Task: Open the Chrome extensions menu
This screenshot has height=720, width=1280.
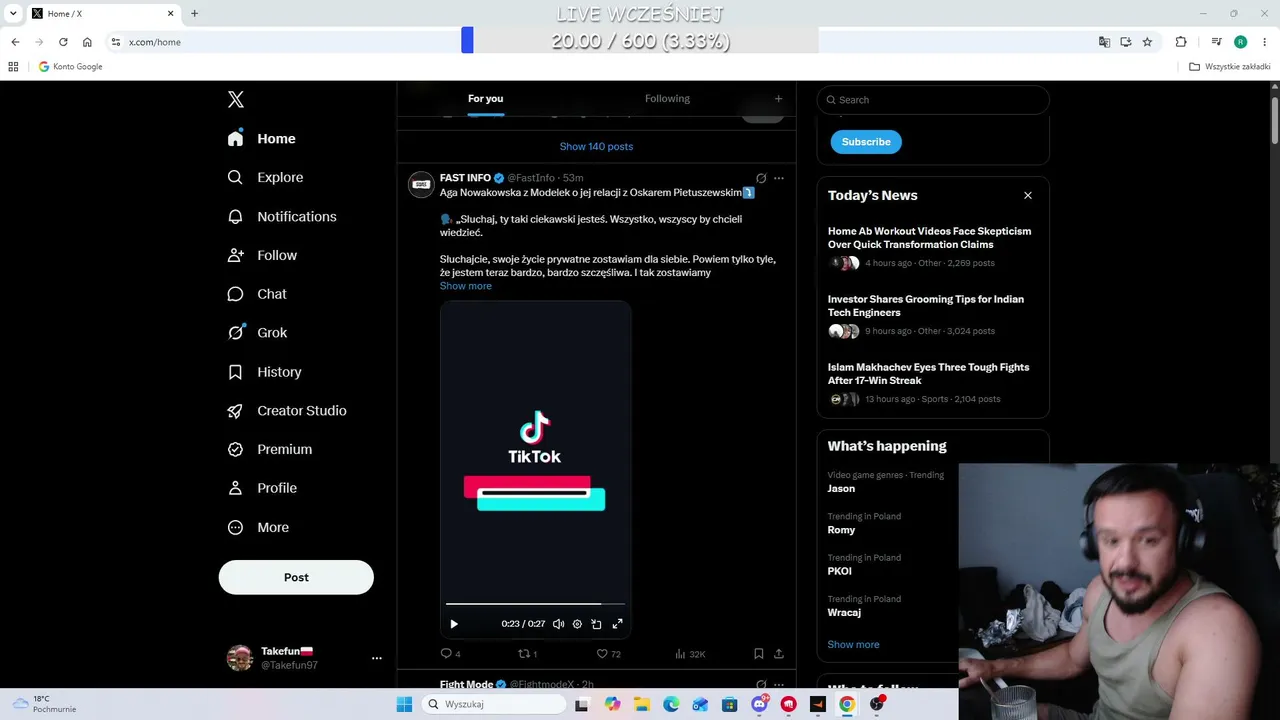Action: tap(1181, 42)
